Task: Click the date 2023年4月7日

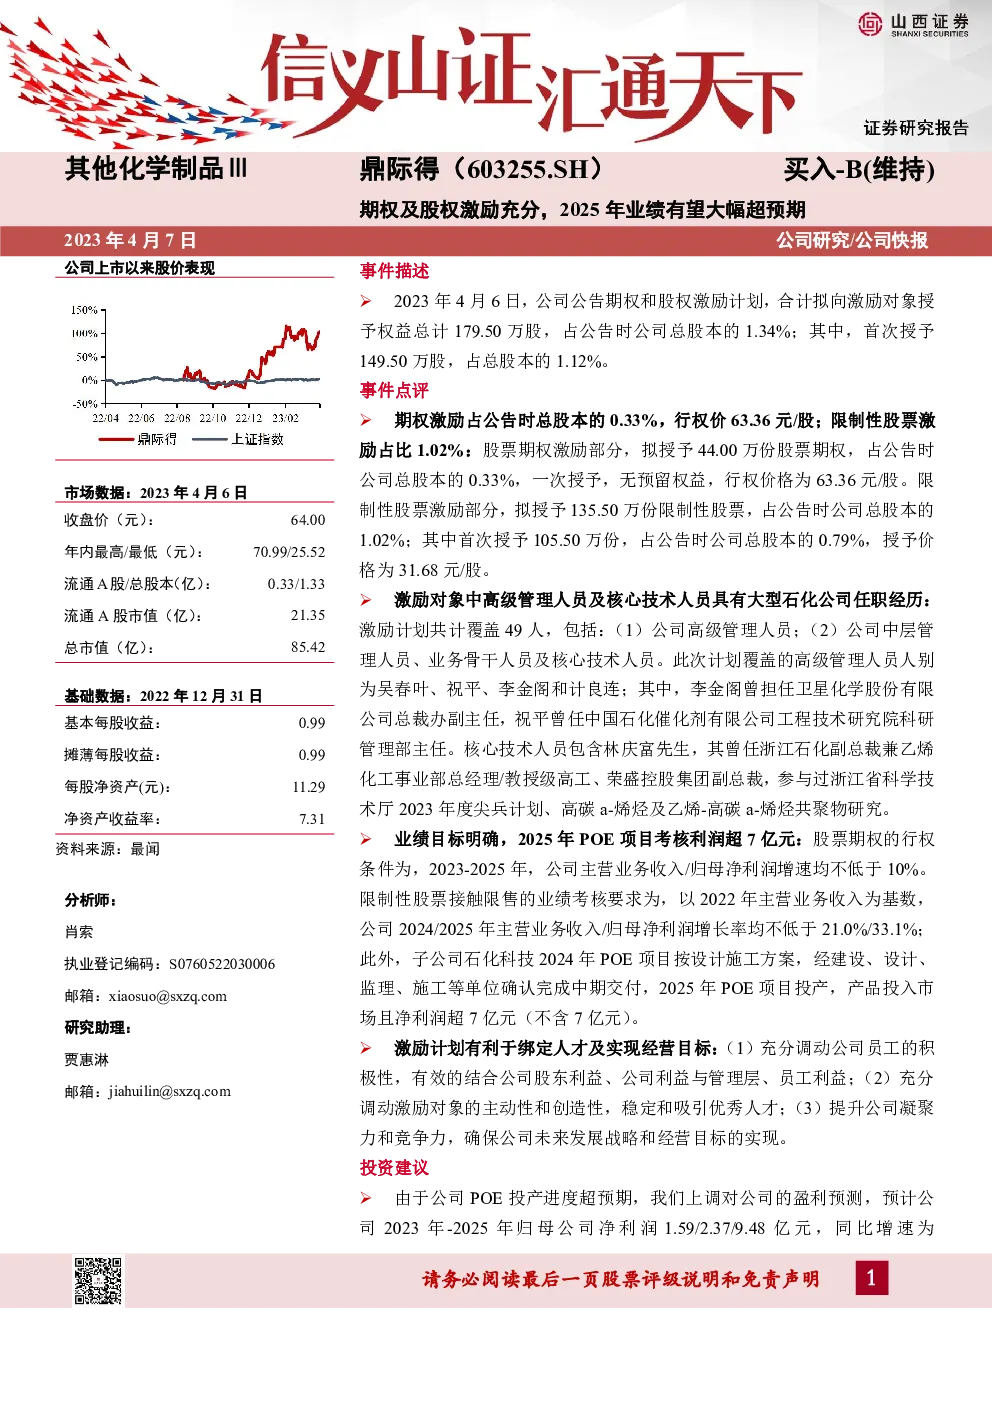Action: tap(130, 240)
